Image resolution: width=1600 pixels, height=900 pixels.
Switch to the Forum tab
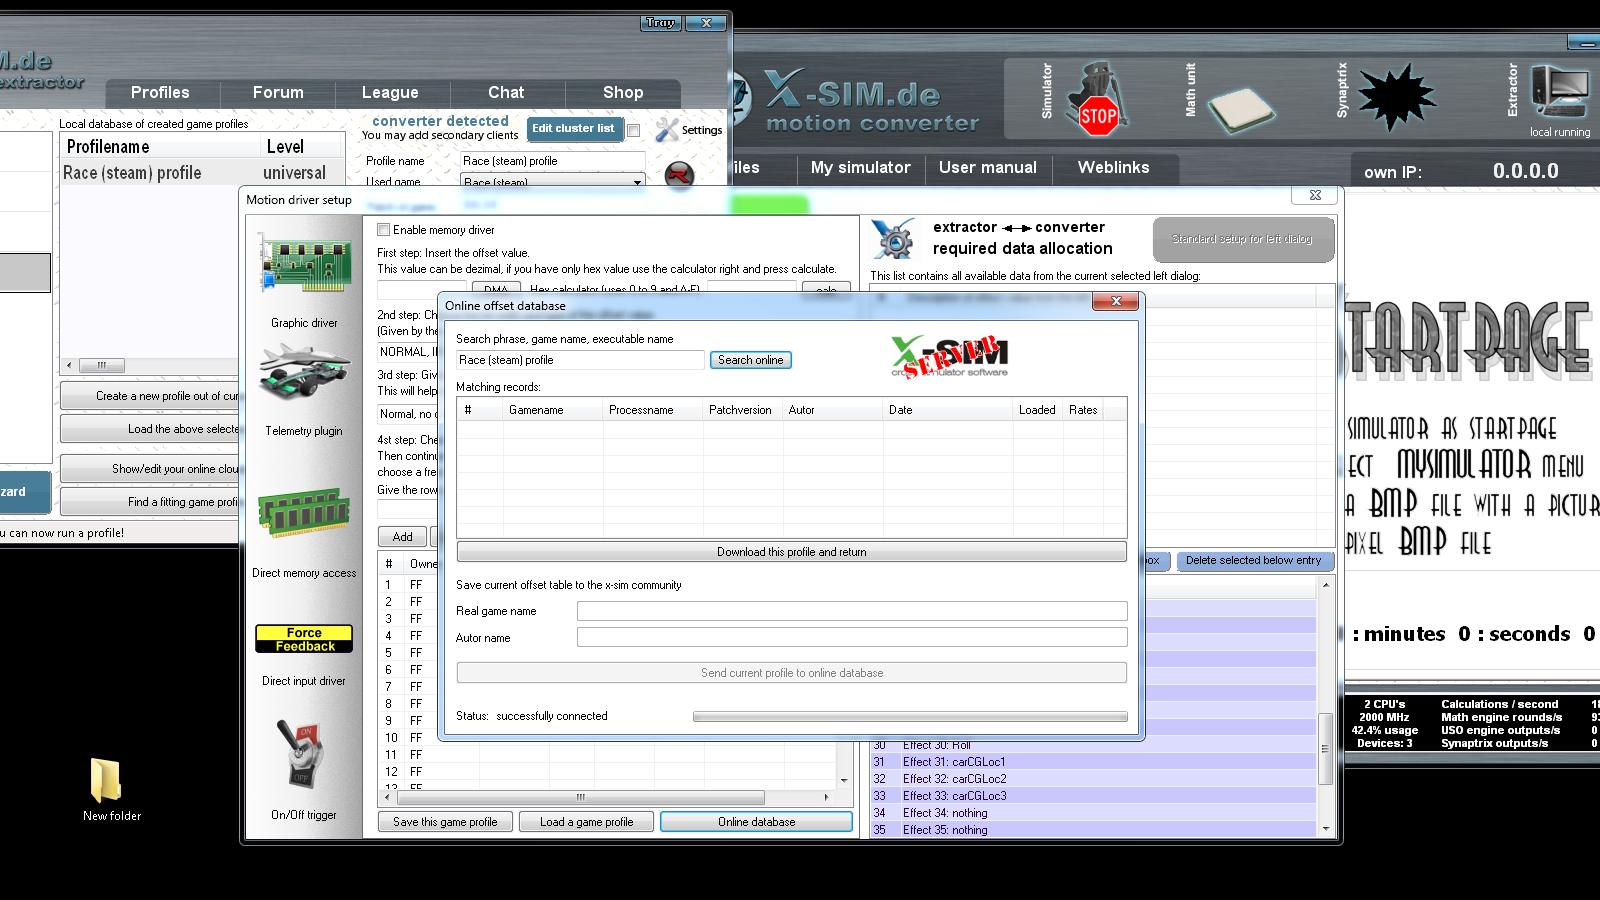(278, 92)
